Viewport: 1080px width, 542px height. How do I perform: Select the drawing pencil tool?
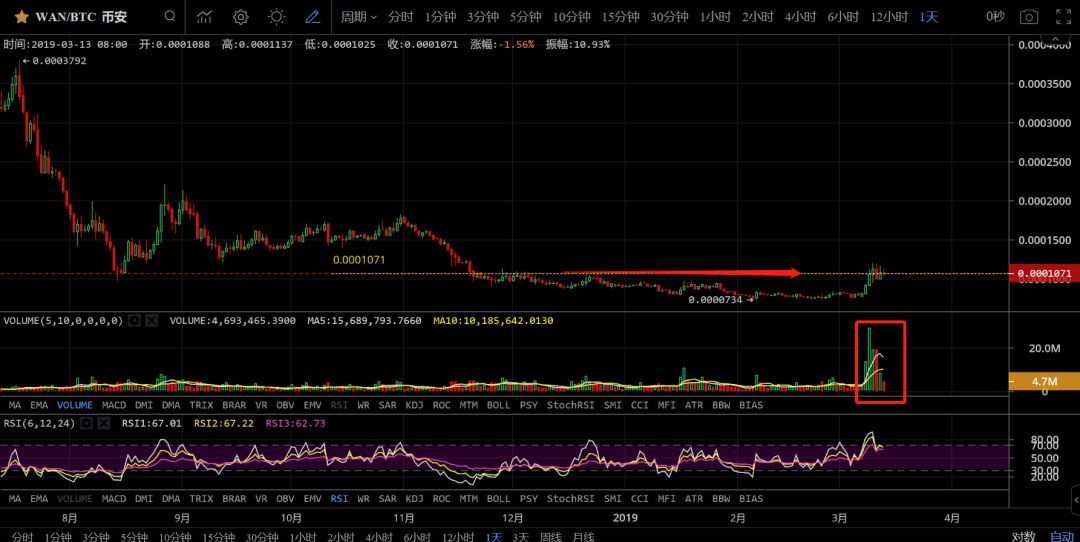[312, 17]
